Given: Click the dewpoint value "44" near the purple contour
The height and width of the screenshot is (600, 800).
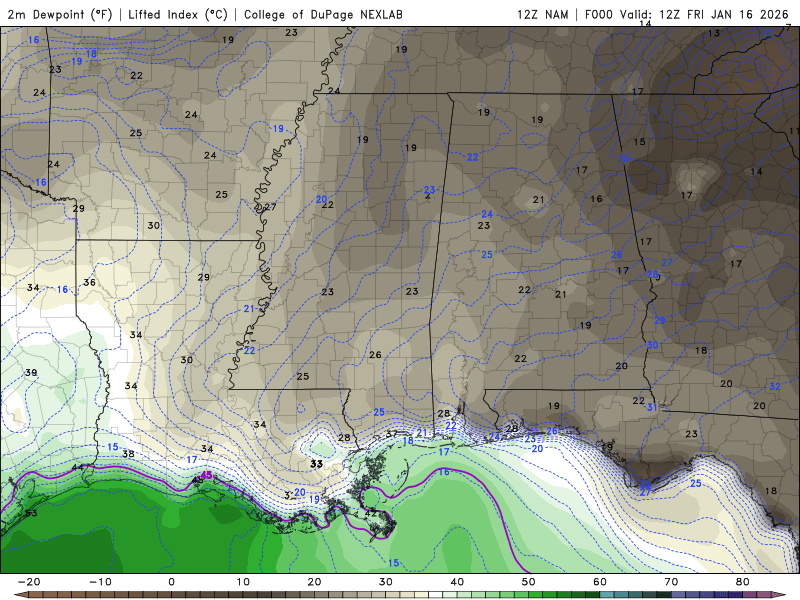Looking at the screenshot, I should (78, 467).
